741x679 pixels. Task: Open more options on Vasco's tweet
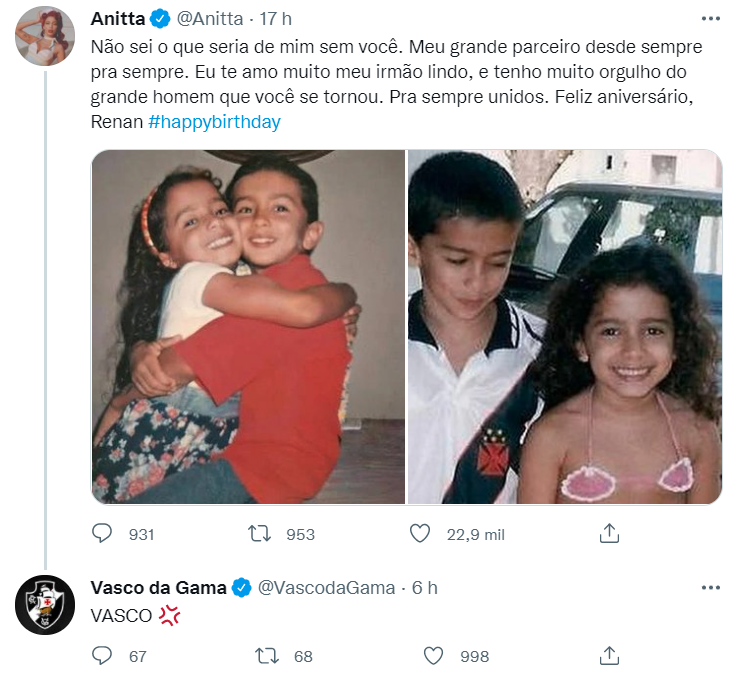(711, 587)
